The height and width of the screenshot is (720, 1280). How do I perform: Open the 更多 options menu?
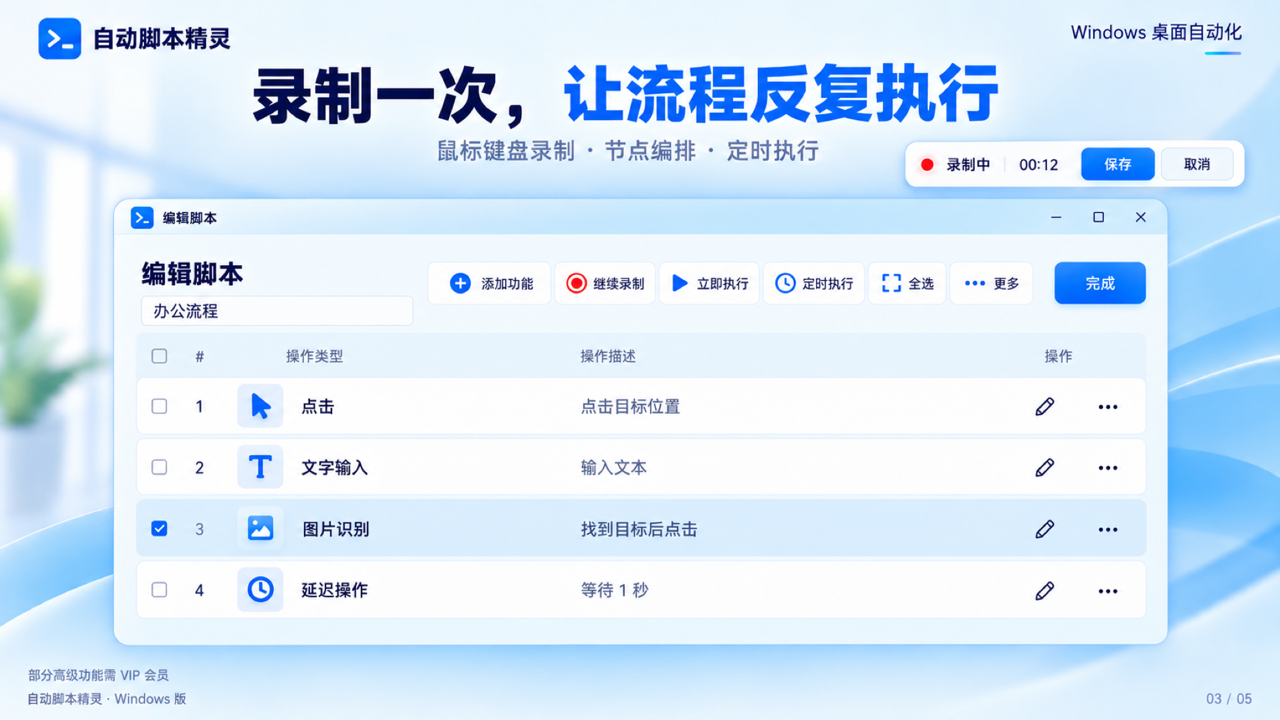tap(991, 283)
